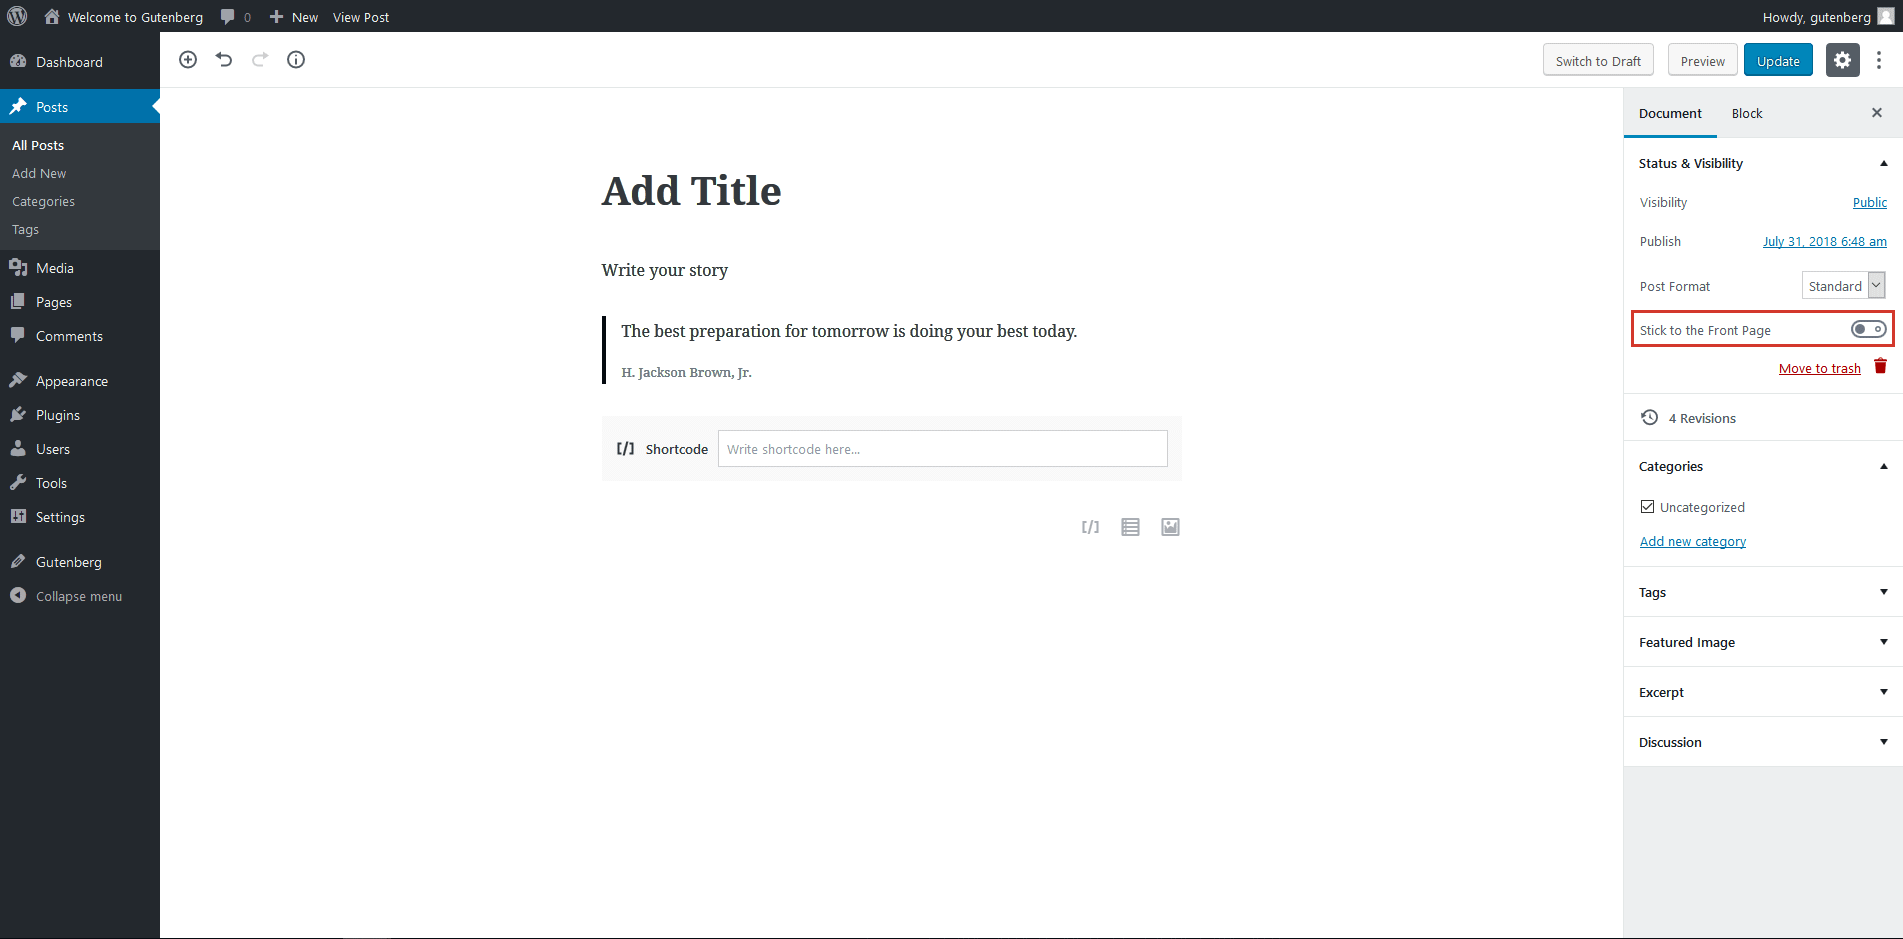Image resolution: width=1903 pixels, height=939 pixels.
Task: Open the Post Format dropdown
Action: coord(1843,286)
